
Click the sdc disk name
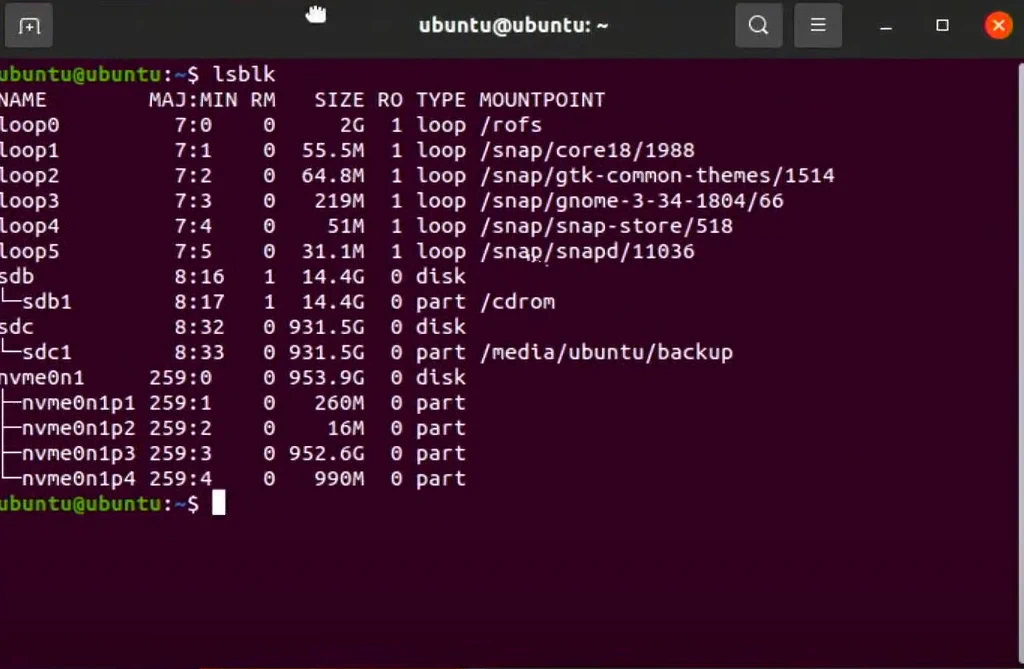(17, 327)
